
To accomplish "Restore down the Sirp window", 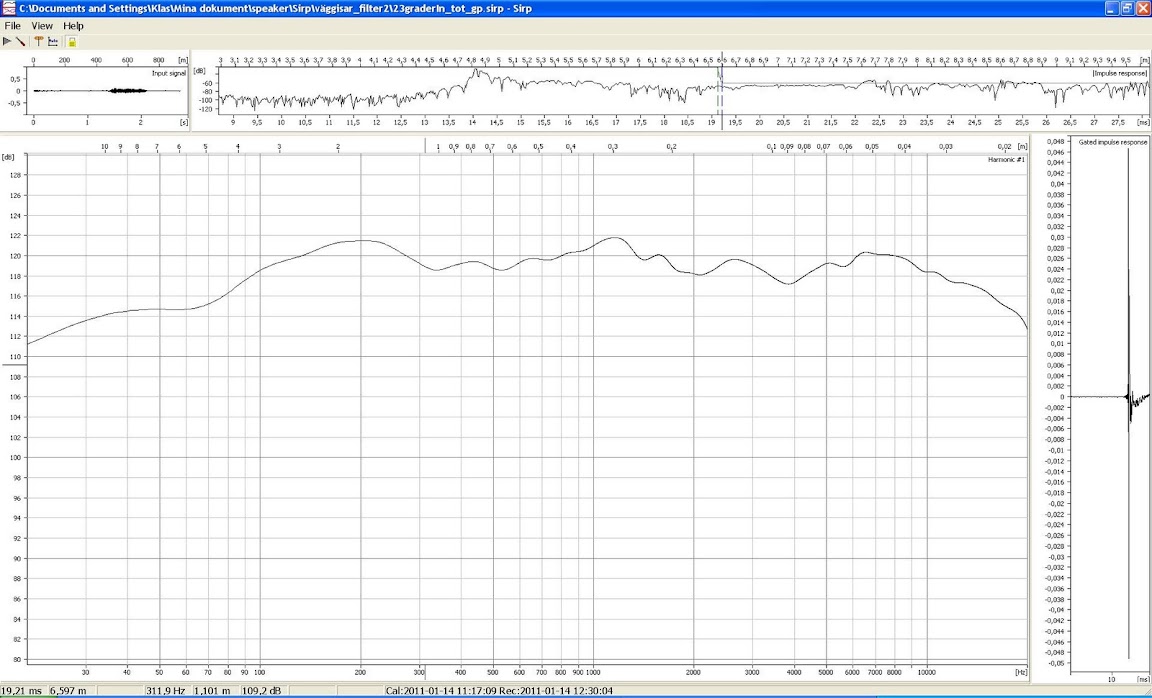I will 1127,8.
